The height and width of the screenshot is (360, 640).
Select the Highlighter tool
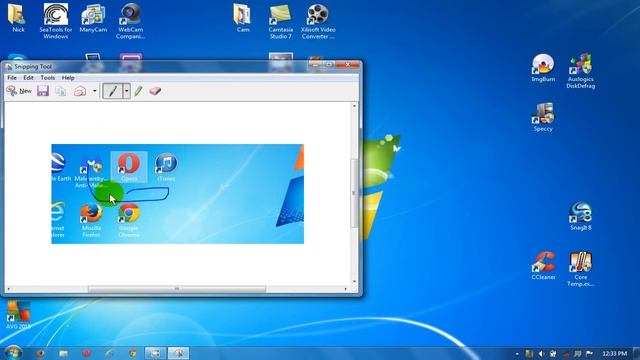click(138, 91)
